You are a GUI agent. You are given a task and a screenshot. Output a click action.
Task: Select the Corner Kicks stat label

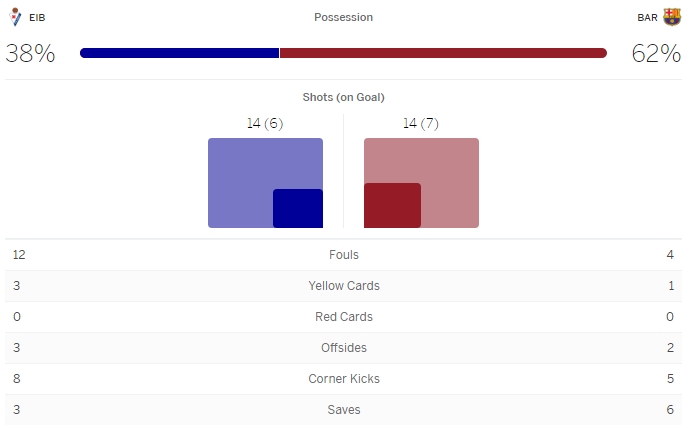343,379
